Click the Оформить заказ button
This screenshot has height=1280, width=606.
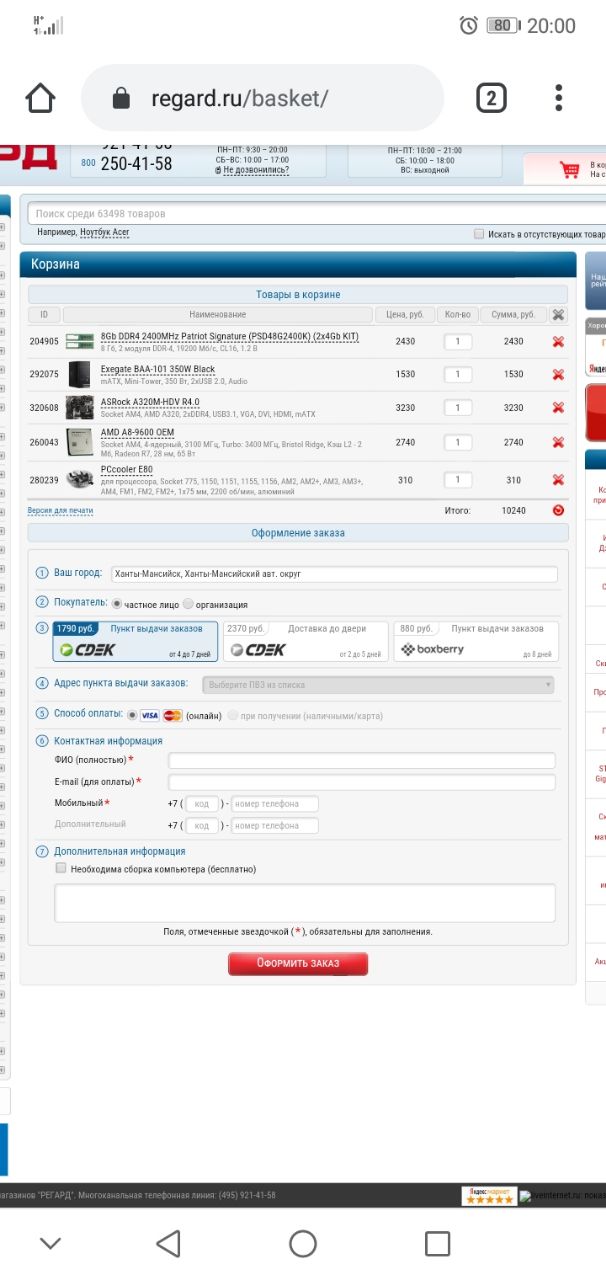tap(298, 963)
